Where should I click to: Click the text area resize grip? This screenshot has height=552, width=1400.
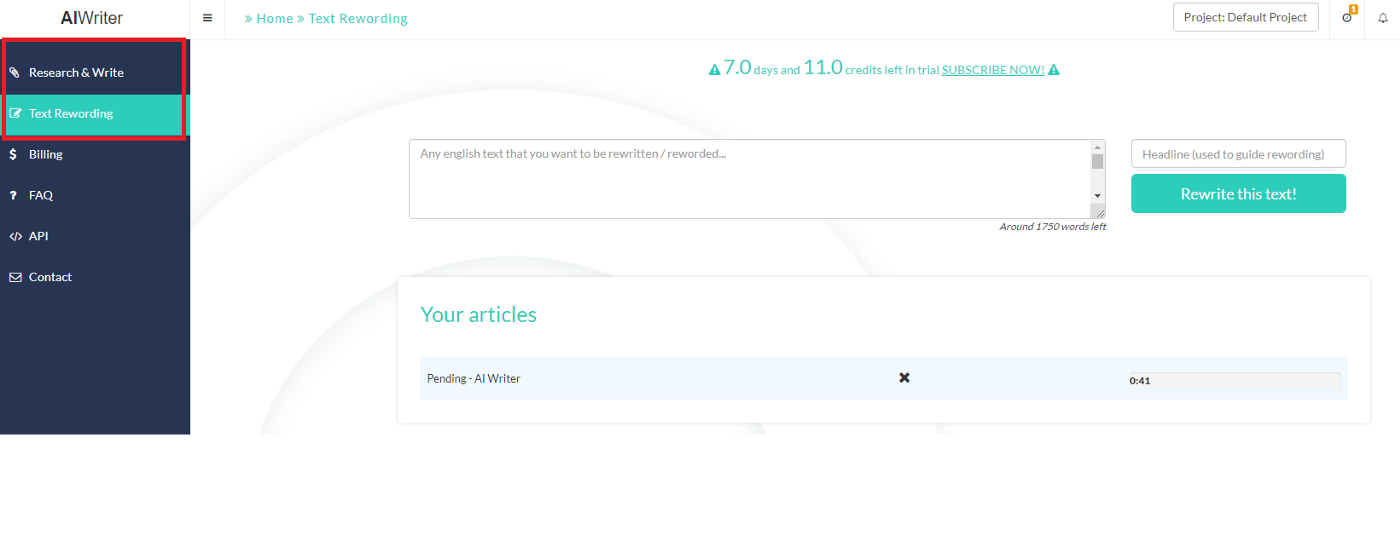[1099, 212]
